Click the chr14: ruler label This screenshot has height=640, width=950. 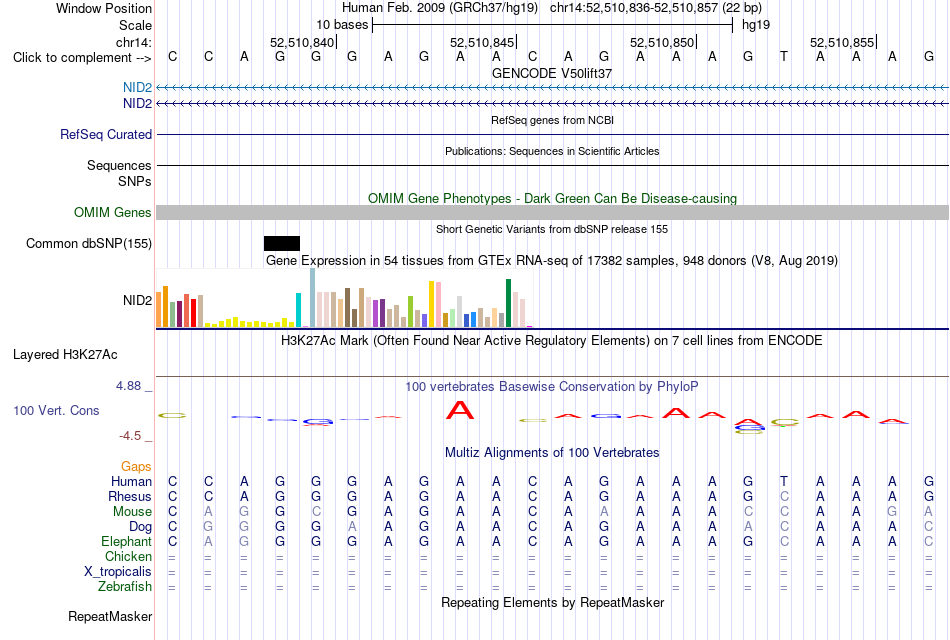133,42
